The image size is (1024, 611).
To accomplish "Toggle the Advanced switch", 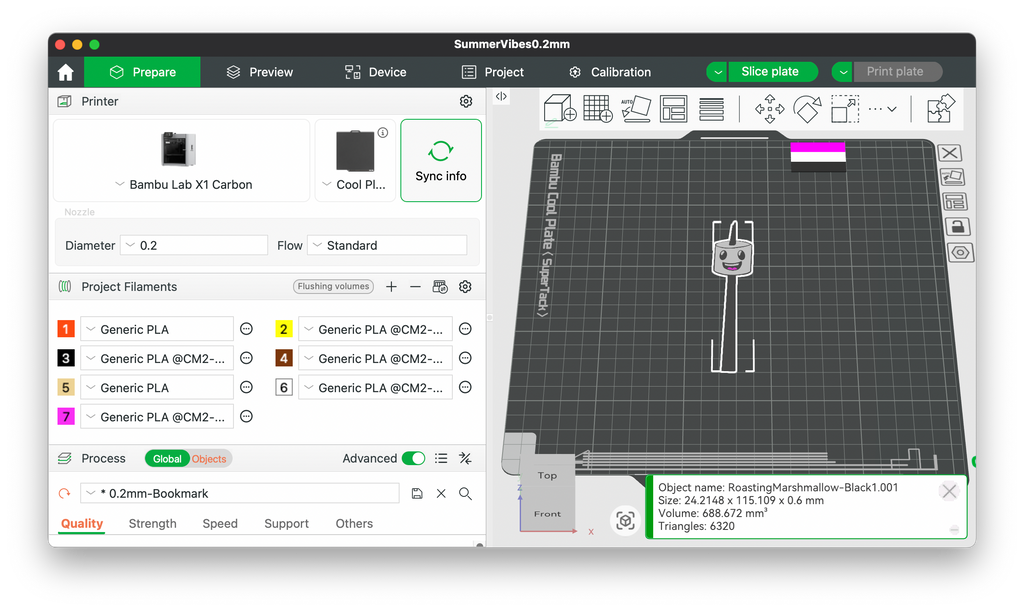I will pos(413,458).
